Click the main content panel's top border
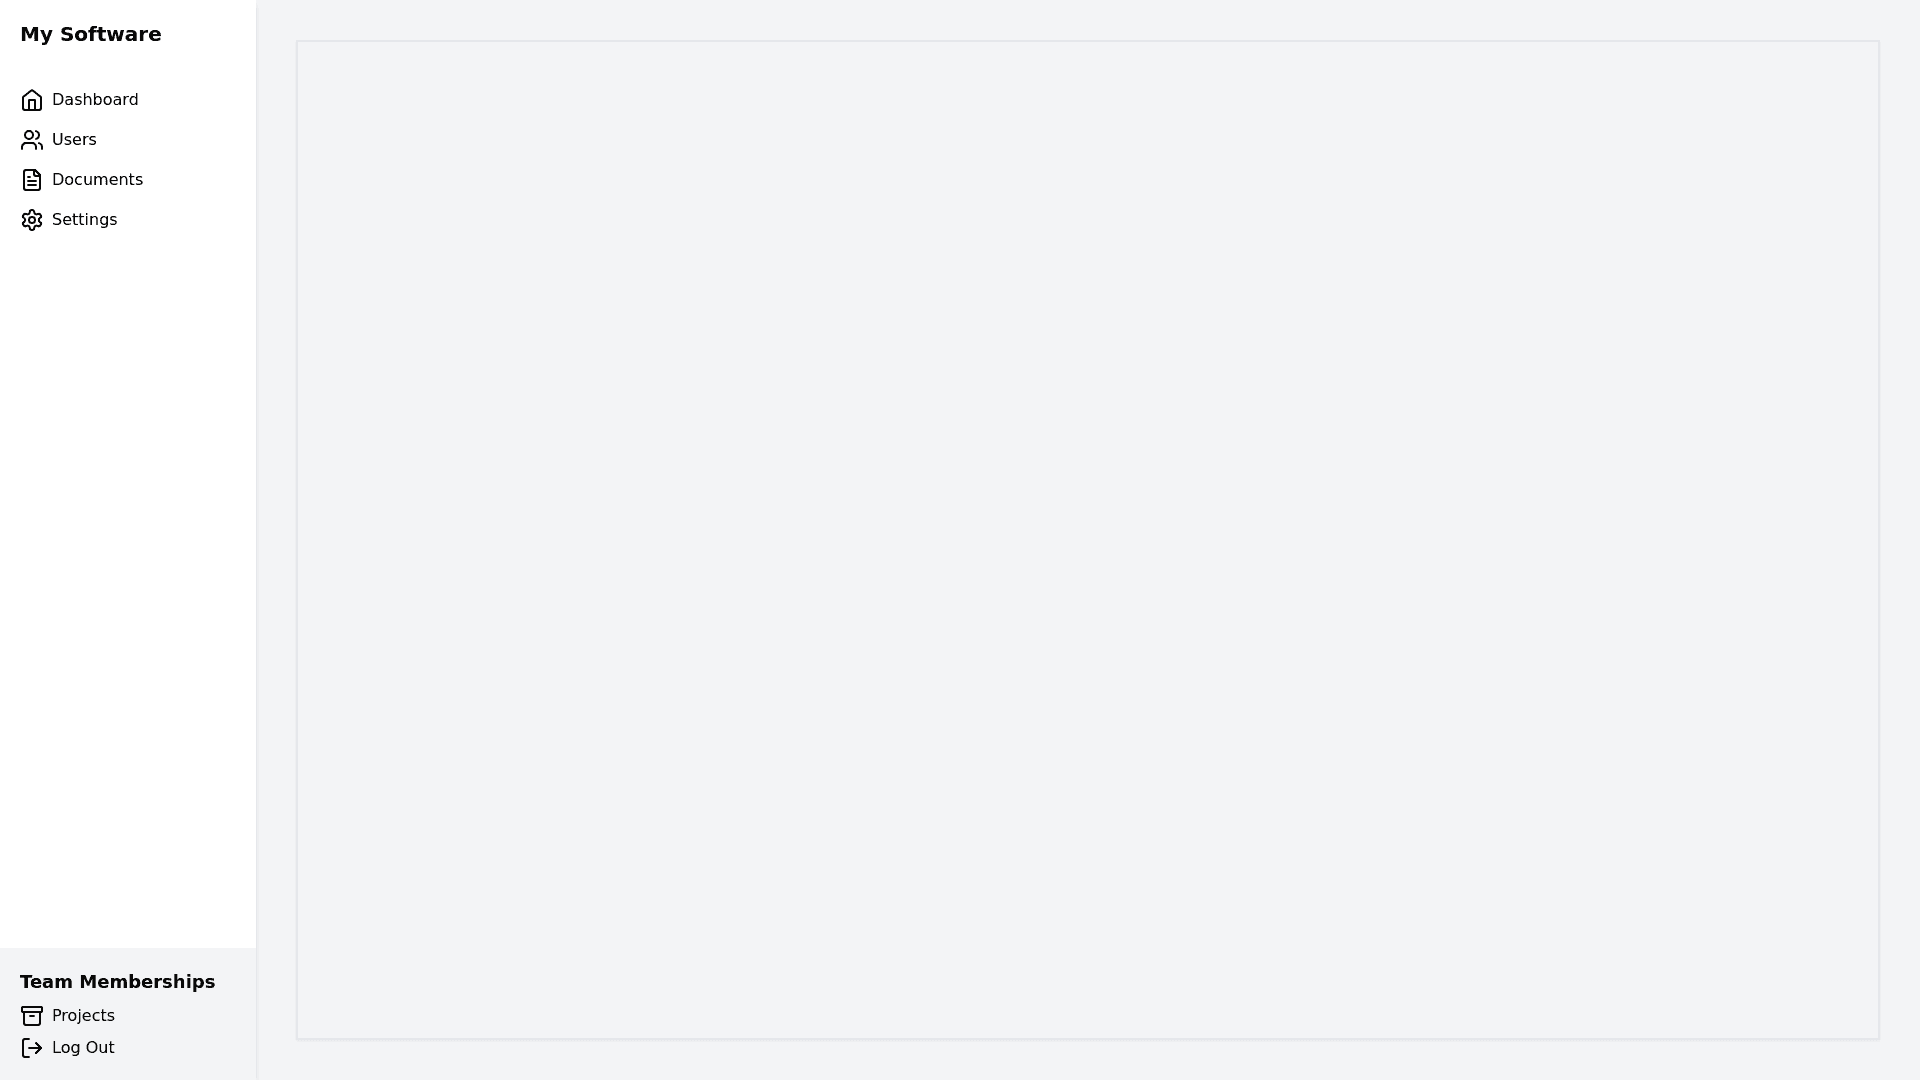1920x1080 pixels. coord(1088,41)
